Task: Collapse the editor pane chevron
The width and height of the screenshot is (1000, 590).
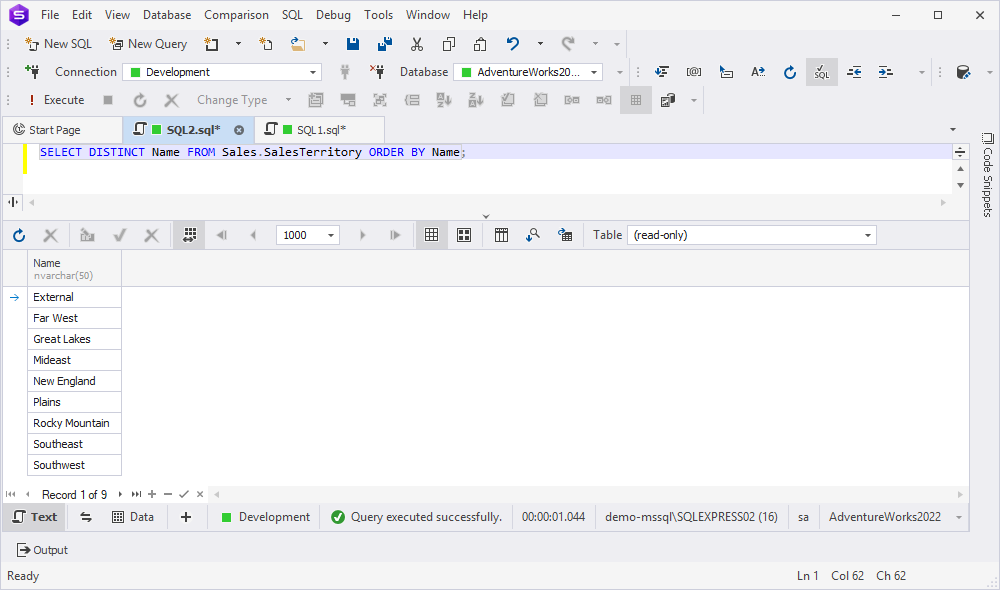Action: click(486, 216)
